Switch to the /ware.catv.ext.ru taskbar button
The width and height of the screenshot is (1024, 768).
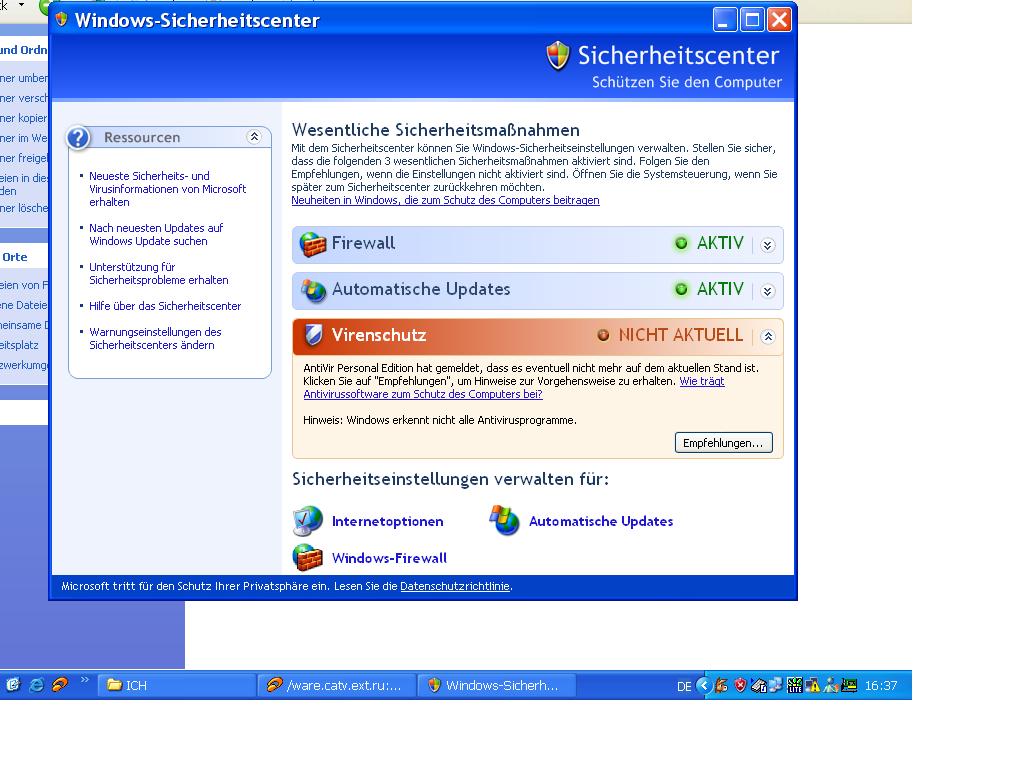coord(336,685)
